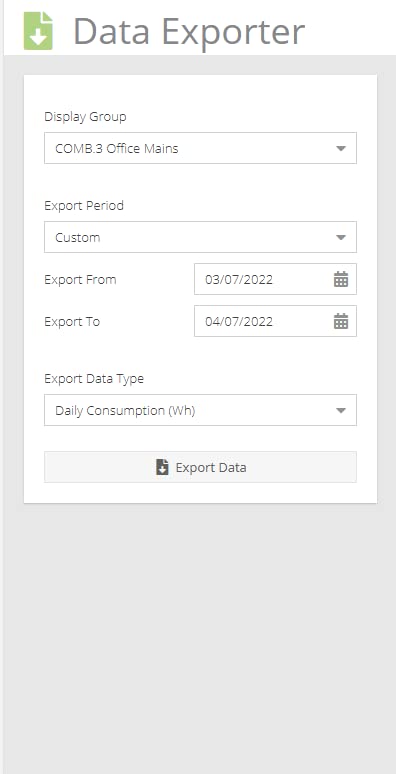Open the Export To calendar picker icon
The width and height of the screenshot is (396, 774).
pos(341,321)
